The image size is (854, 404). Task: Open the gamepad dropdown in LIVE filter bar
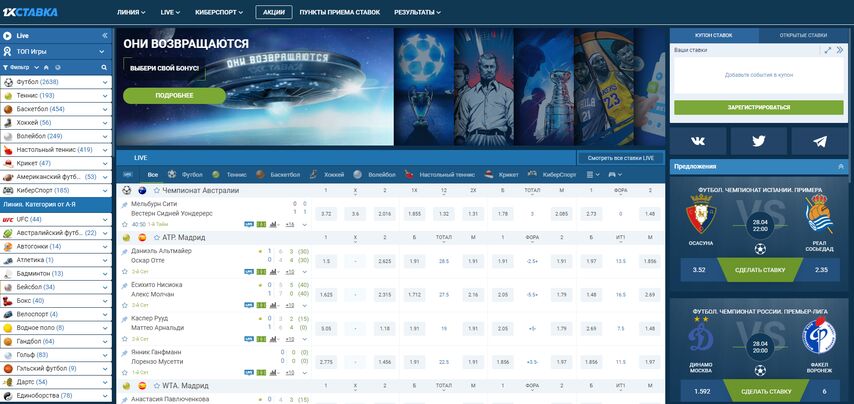pos(615,175)
